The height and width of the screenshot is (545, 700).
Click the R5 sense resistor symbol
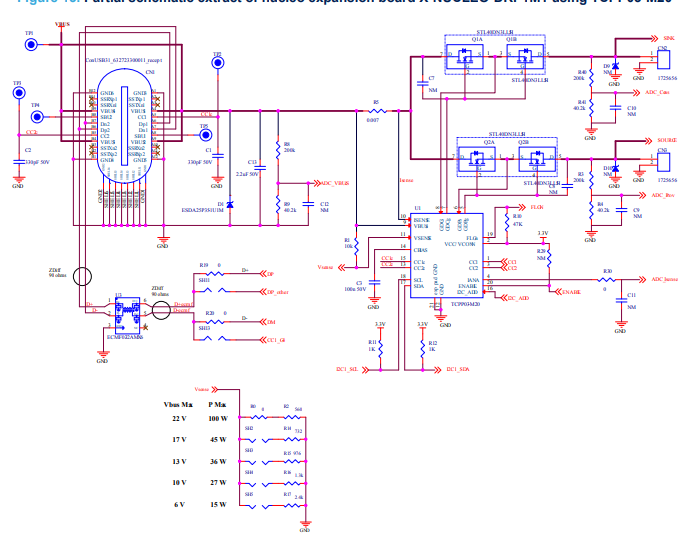point(378,111)
